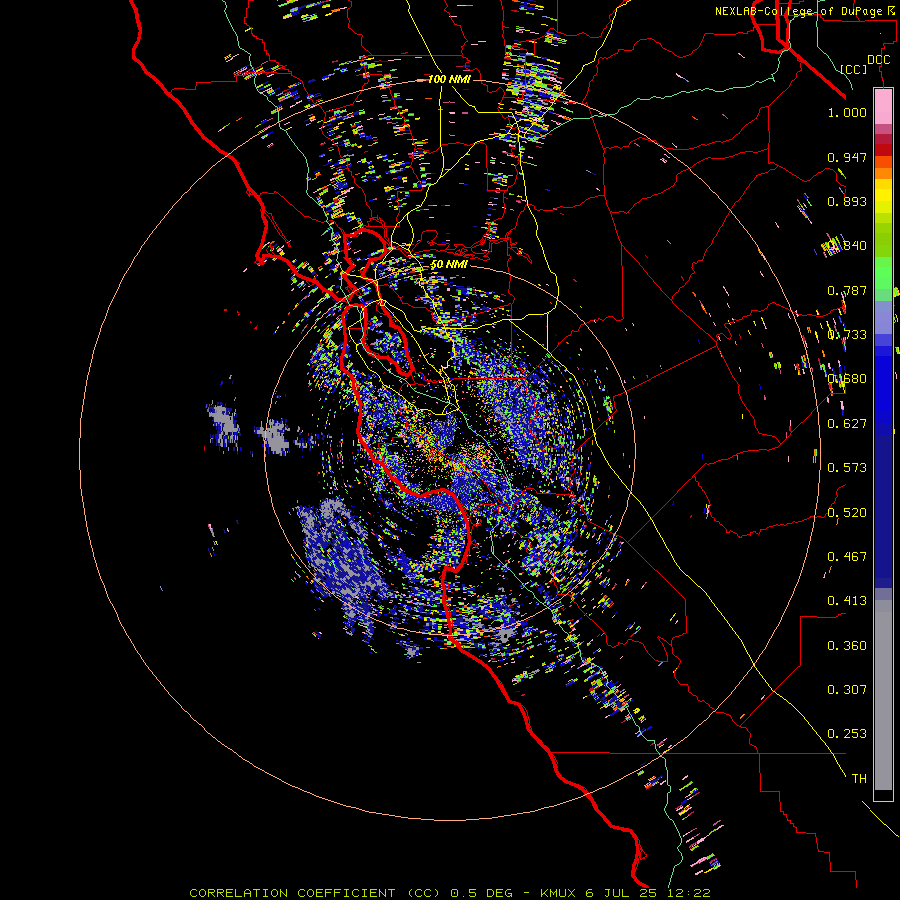The height and width of the screenshot is (900, 900).
Task: Click the 0.680 scale value
Action: tap(847, 379)
